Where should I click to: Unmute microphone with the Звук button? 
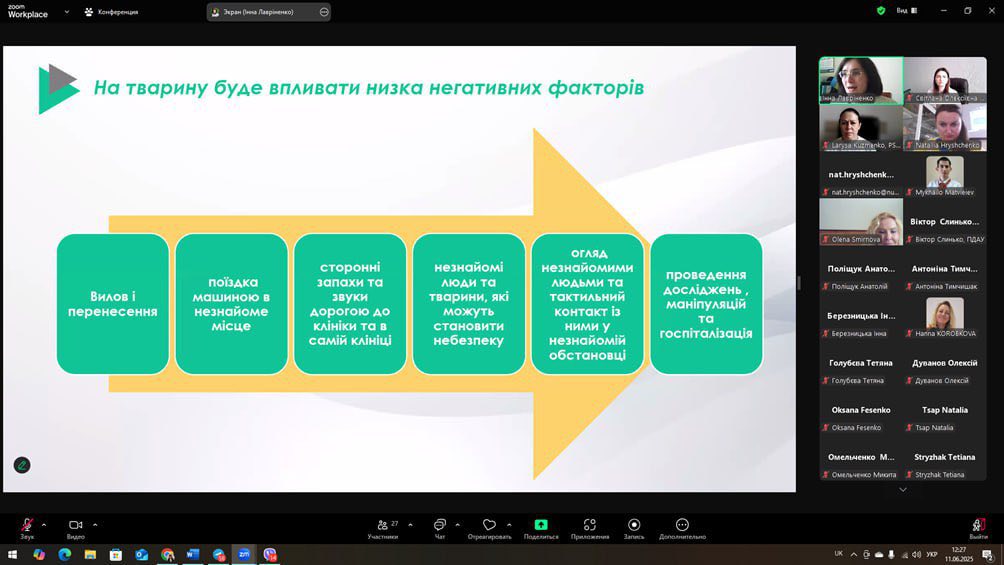coord(27,528)
